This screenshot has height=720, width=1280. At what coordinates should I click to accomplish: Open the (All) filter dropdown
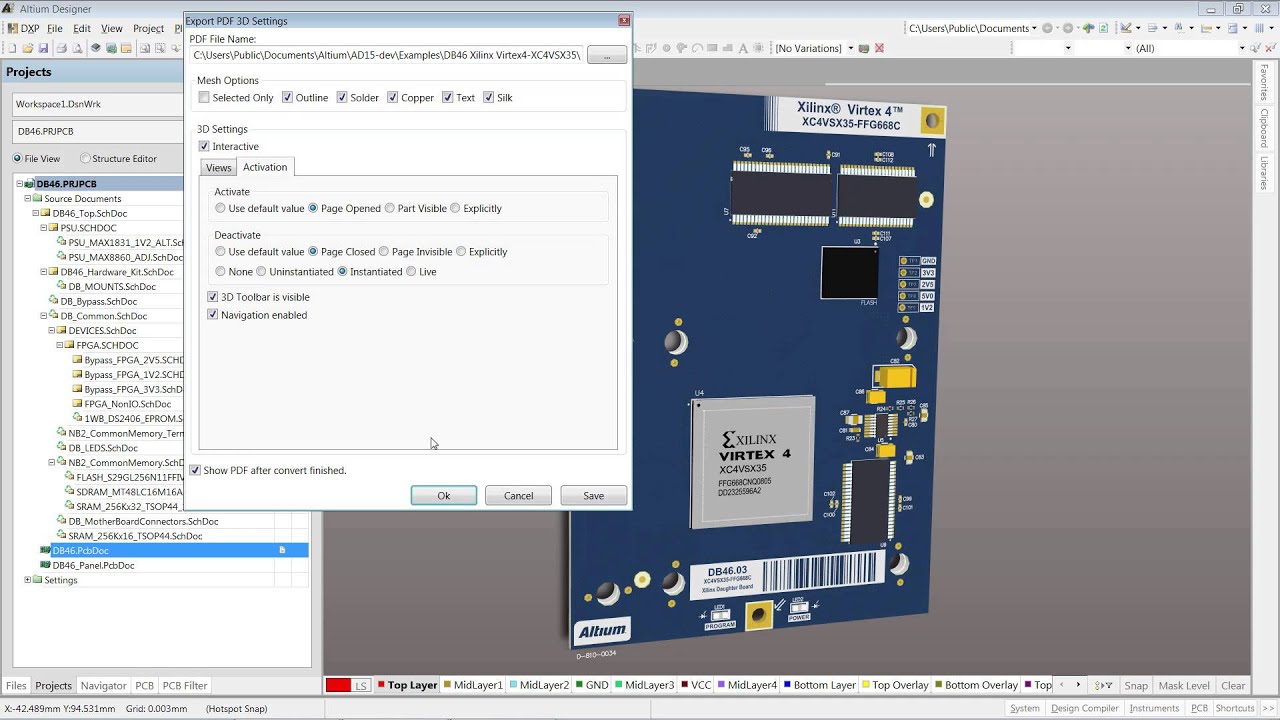tap(1242, 48)
